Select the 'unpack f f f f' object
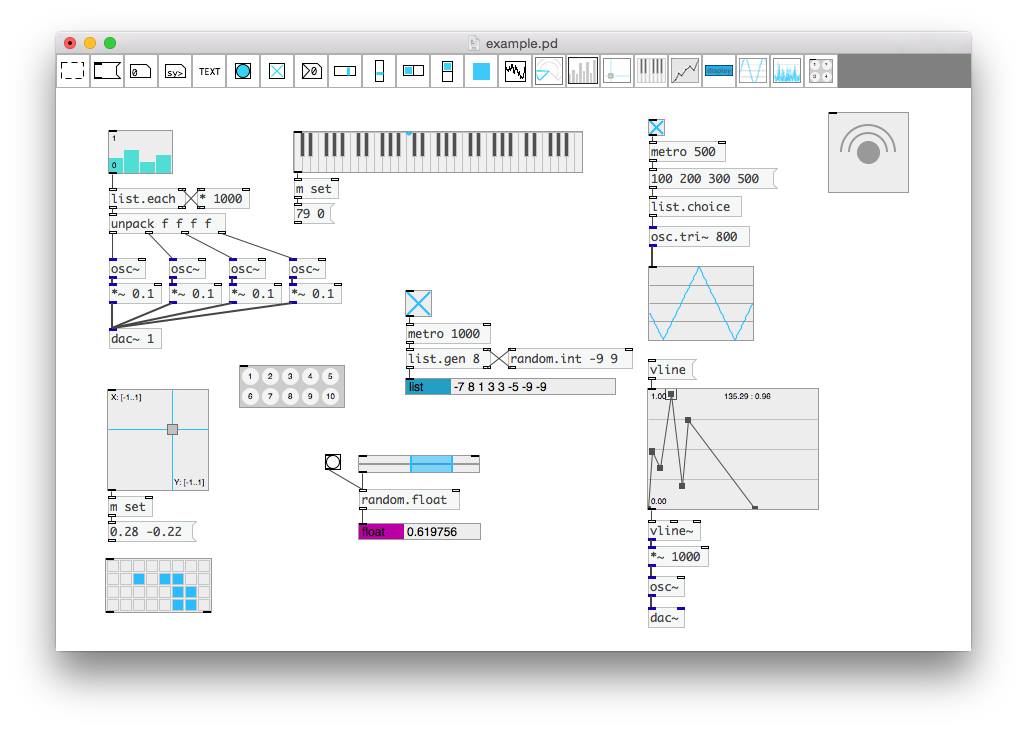 click(x=167, y=223)
